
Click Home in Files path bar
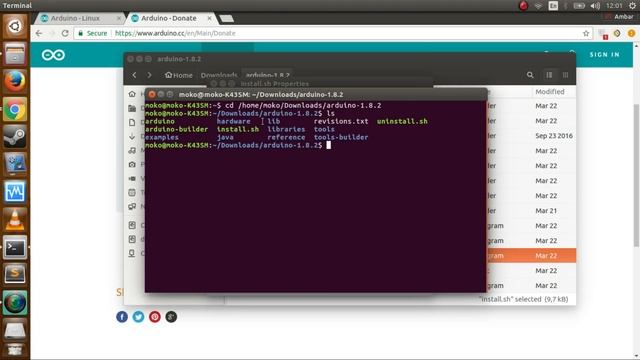click(x=179, y=75)
